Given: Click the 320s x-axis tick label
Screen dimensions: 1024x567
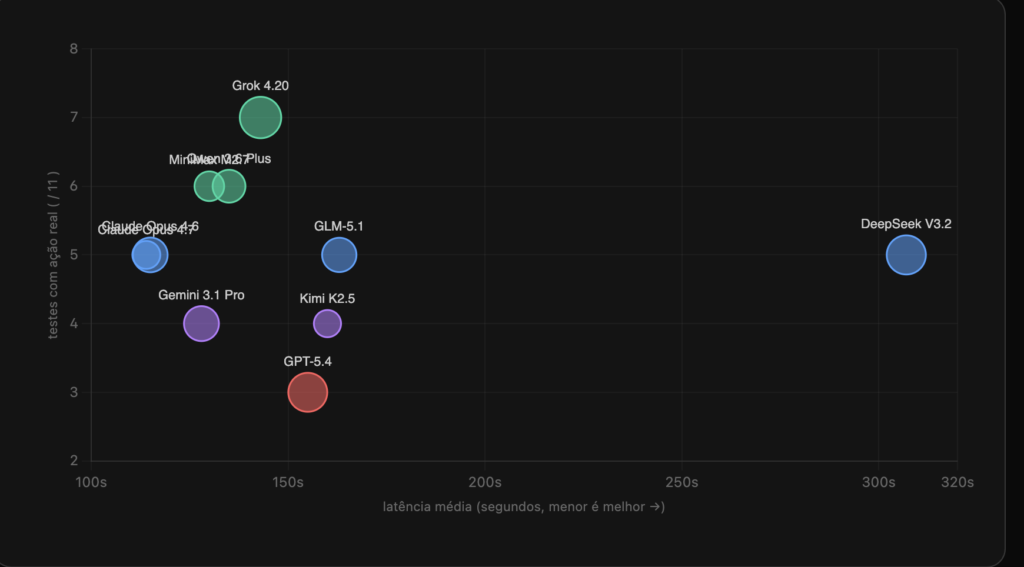Looking at the screenshot, I should pyautogui.click(x=957, y=482).
